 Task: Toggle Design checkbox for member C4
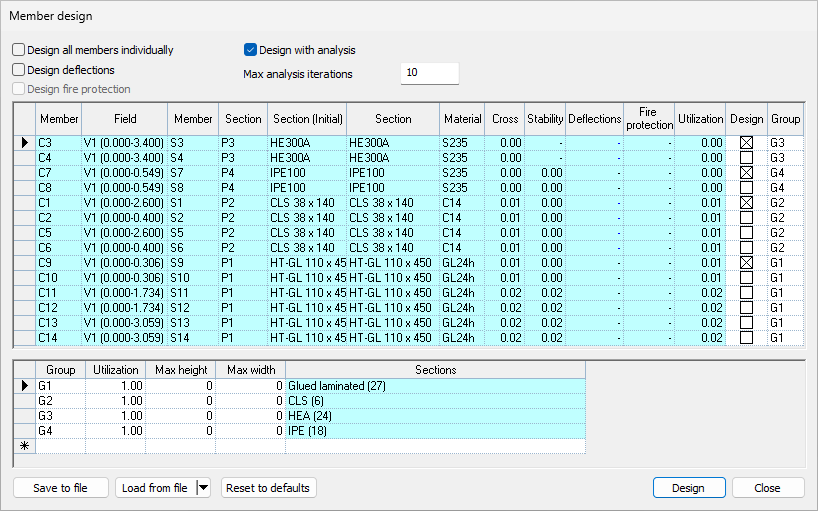pos(747,157)
